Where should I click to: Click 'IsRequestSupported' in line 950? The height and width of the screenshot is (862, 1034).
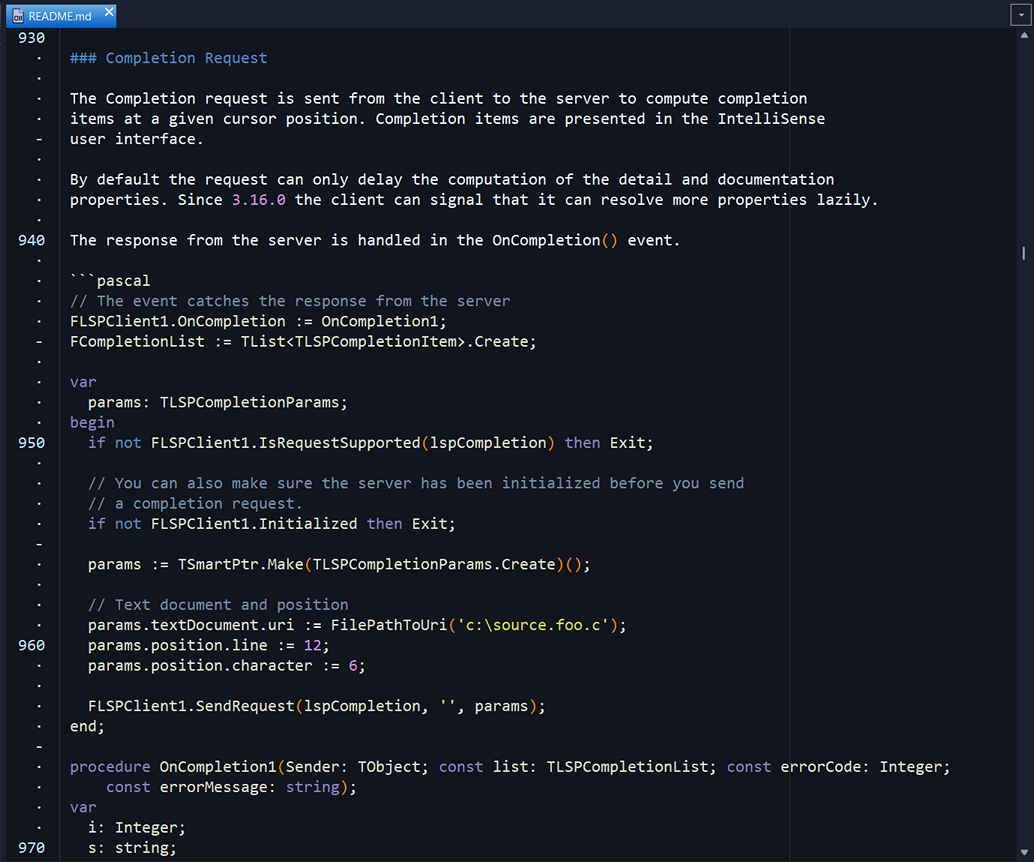339,443
